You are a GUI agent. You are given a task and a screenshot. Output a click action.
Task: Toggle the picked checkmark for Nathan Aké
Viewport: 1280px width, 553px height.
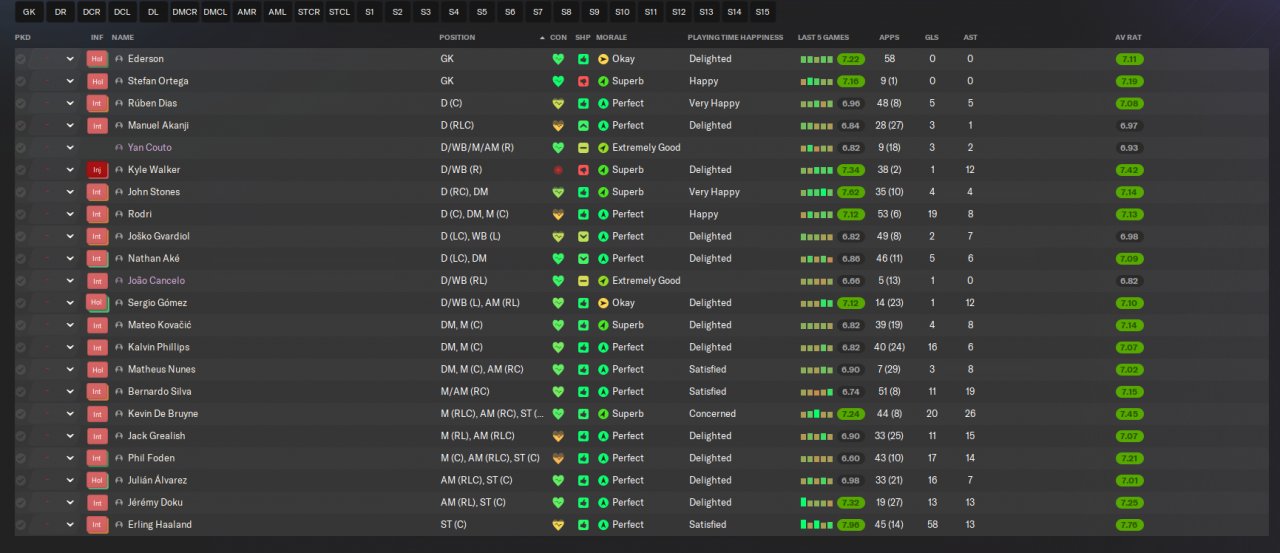pos(21,258)
